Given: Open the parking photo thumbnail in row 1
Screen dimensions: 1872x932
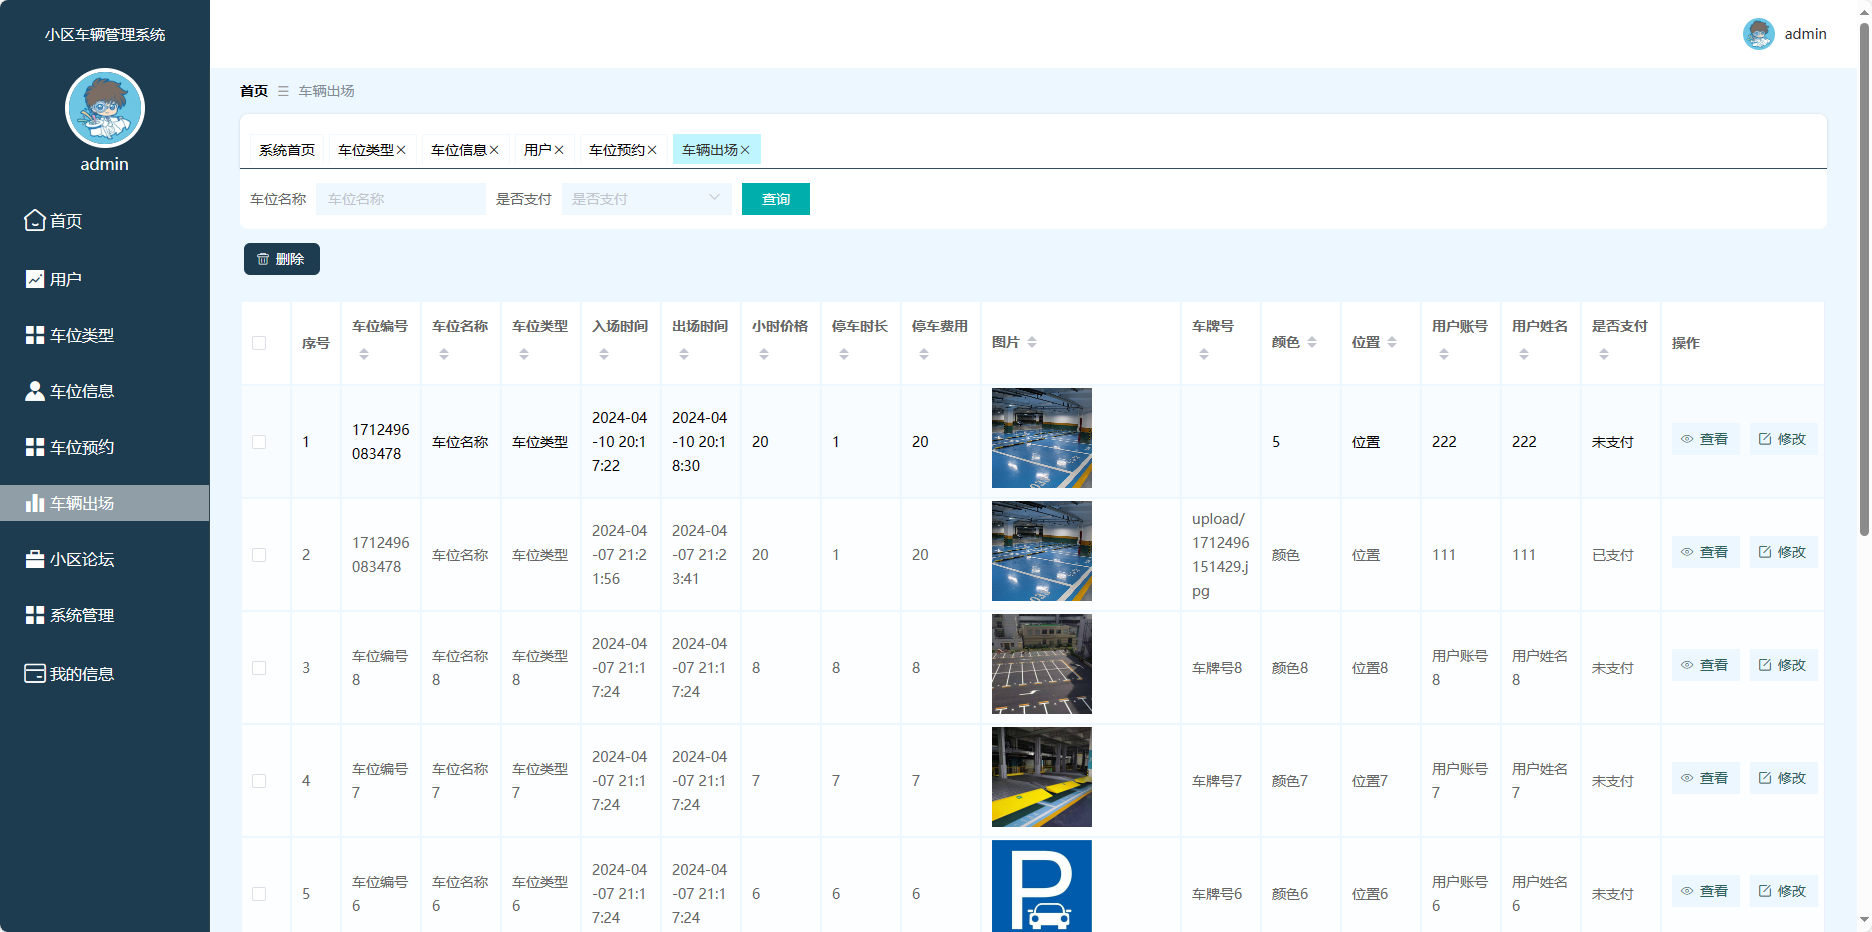Looking at the screenshot, I should click(x=1042, y=438).
